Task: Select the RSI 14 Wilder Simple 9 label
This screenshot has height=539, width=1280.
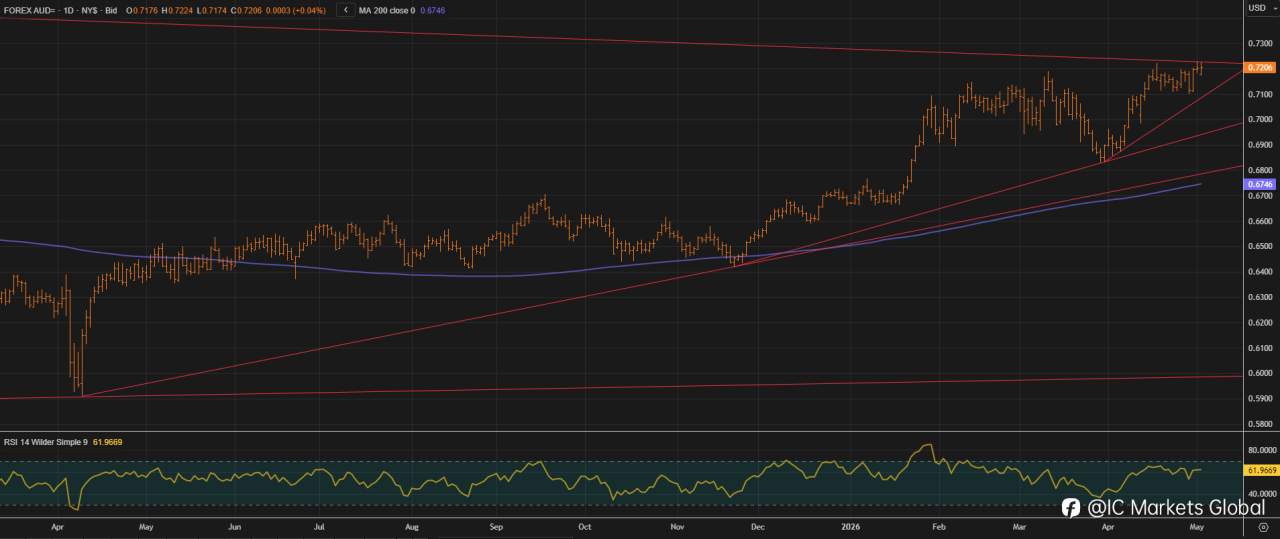Action: point(46,441)
